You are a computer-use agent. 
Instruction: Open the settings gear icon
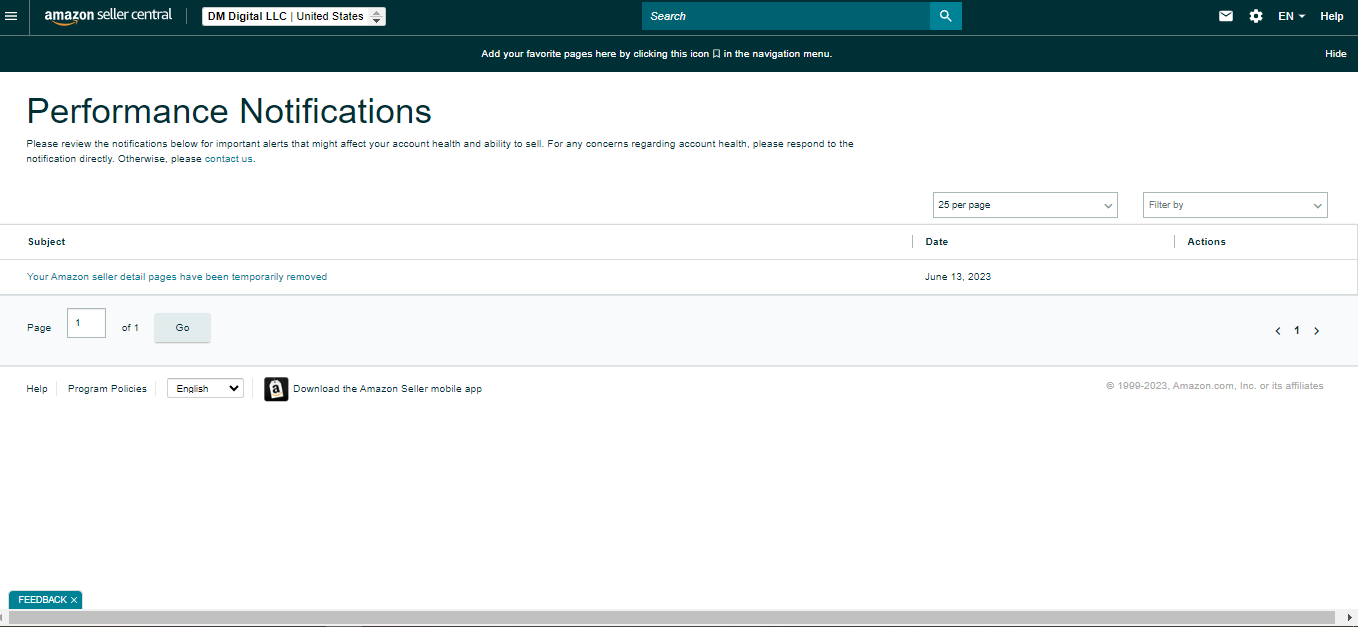[1256, 16]
